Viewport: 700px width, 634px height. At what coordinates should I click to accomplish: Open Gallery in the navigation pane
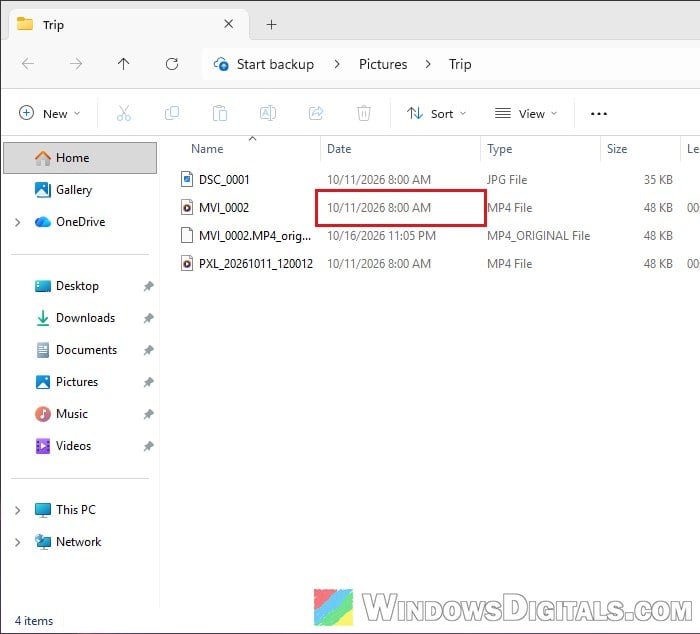[74, 190]
